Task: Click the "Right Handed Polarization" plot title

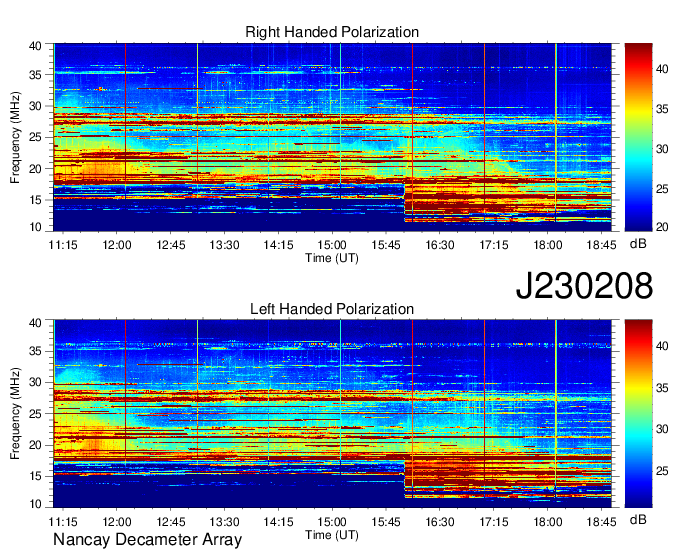Action: click(332, 32)
